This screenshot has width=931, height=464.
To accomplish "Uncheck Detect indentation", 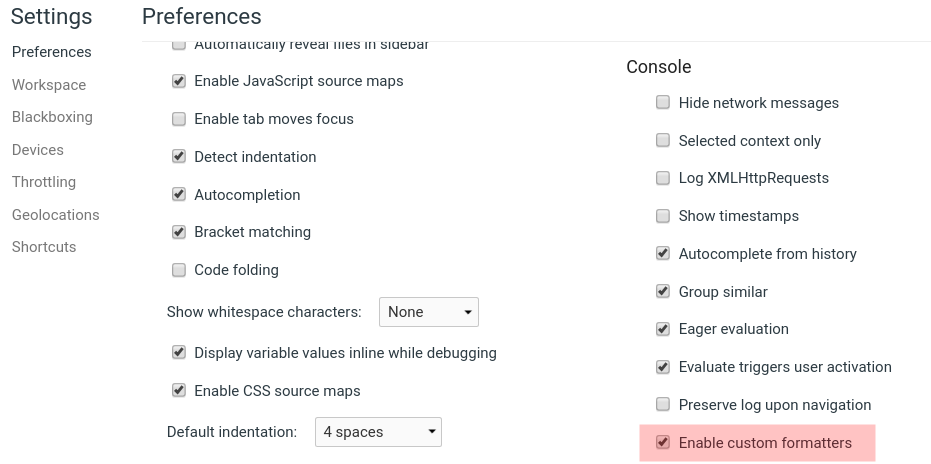I will tap(179, 157).
